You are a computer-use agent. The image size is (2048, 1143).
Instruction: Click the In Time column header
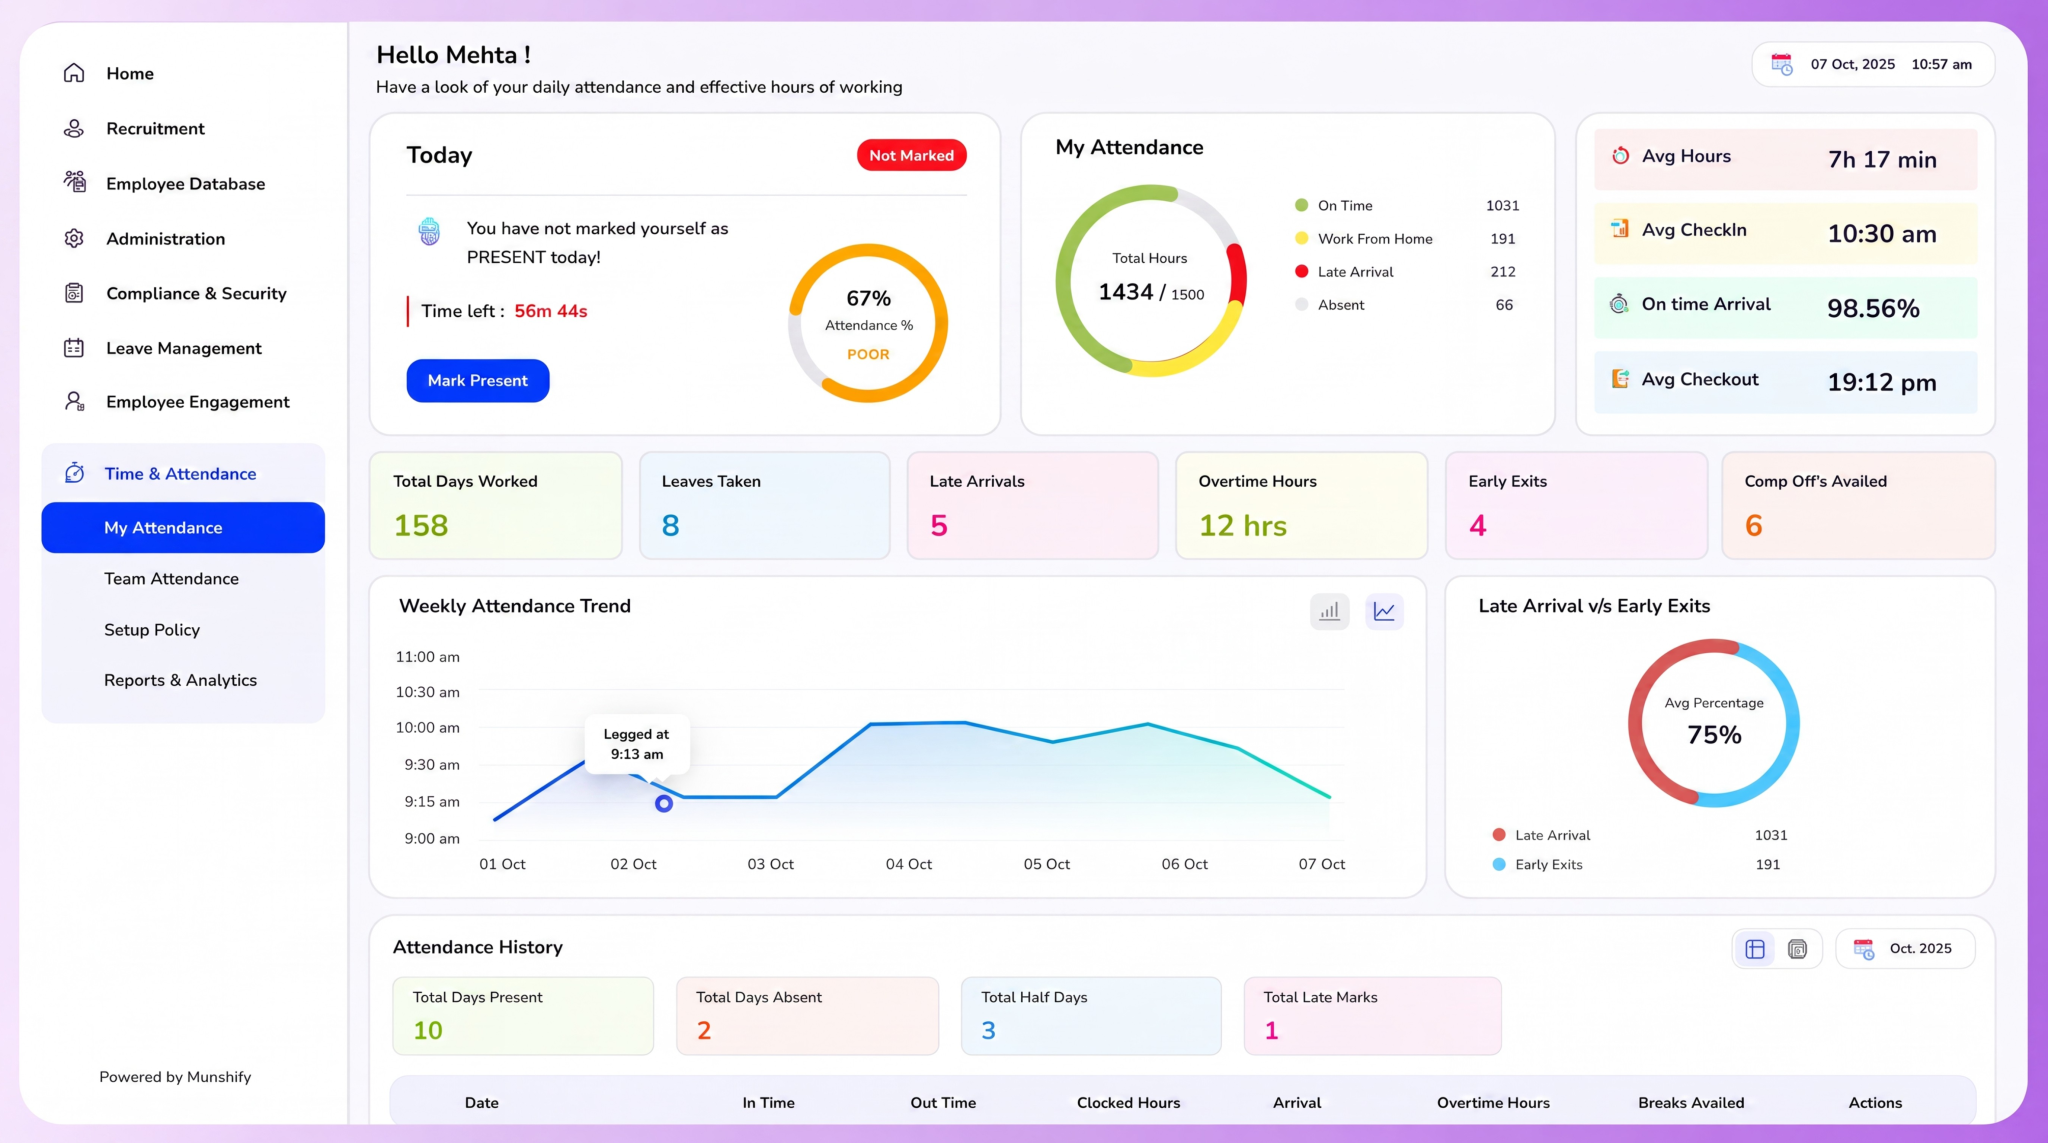pos(768,1102)
